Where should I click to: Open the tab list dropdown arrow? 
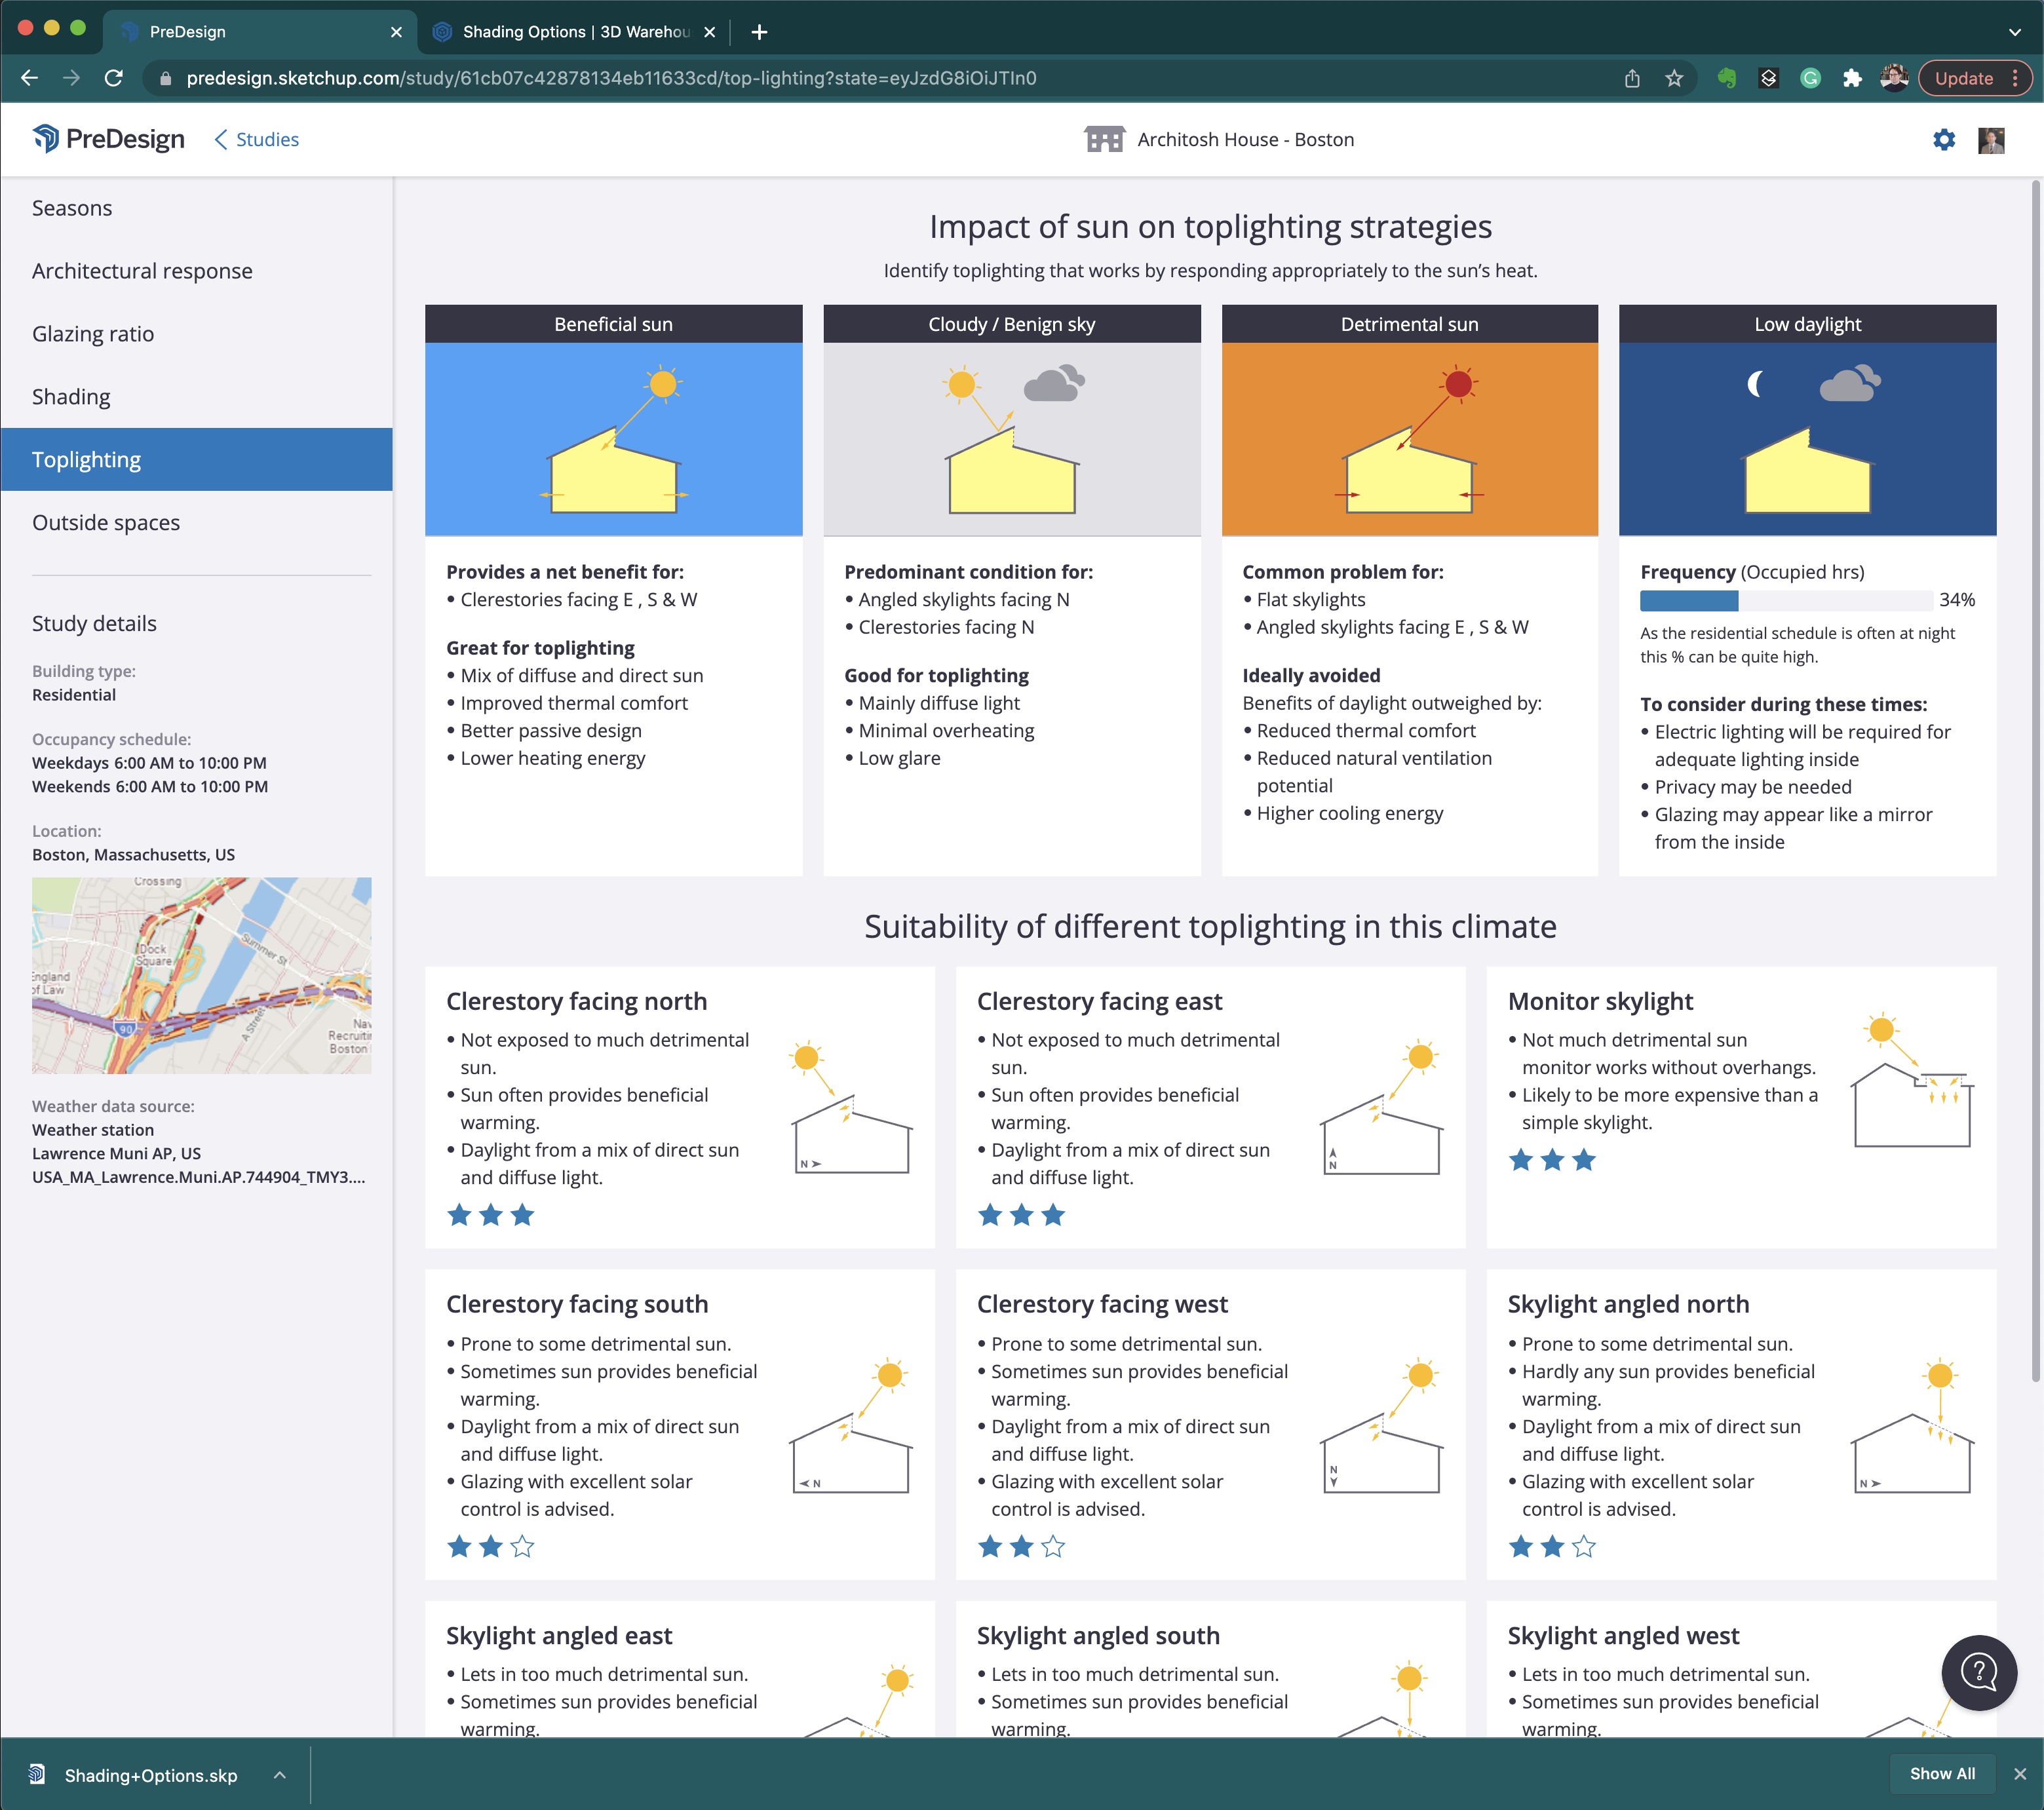2014,32
